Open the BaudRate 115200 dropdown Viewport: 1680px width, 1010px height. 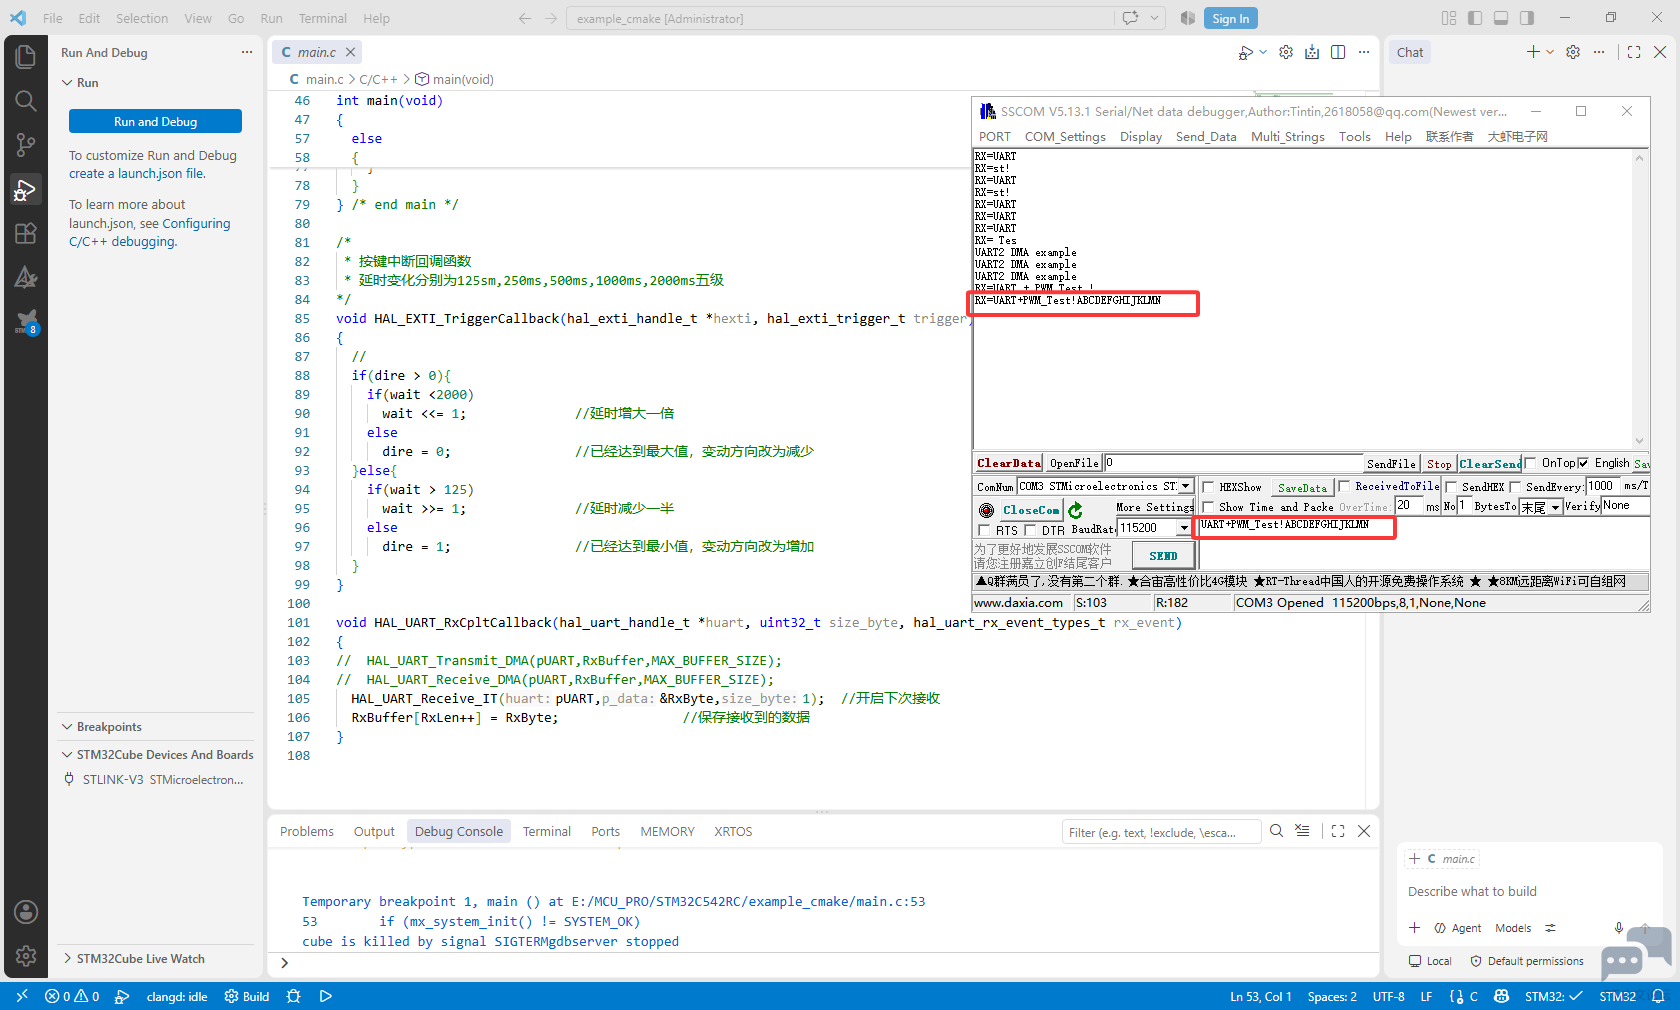1184,528
